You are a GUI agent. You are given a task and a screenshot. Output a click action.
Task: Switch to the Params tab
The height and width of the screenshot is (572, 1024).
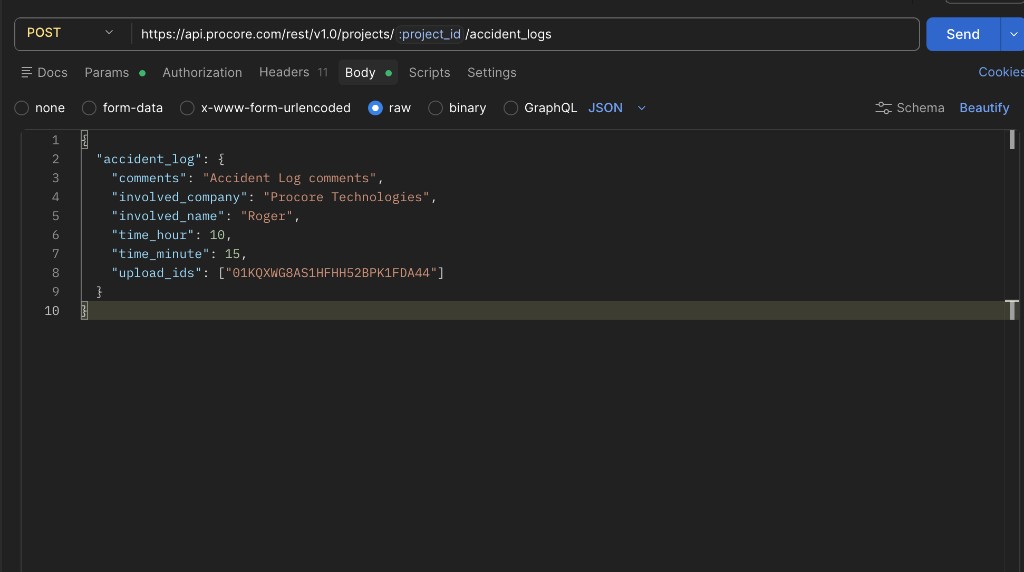[x=114, y=72]
